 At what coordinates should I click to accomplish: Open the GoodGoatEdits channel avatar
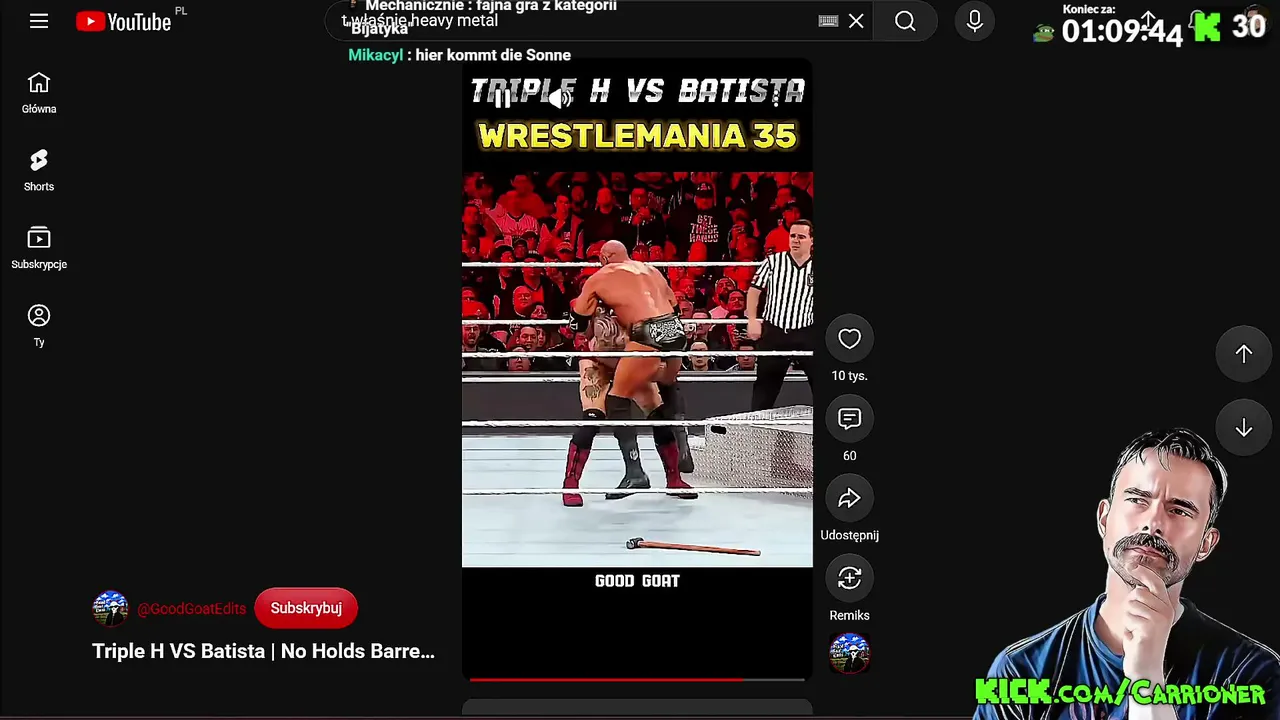pyautogui.click(x=110, y=608)
